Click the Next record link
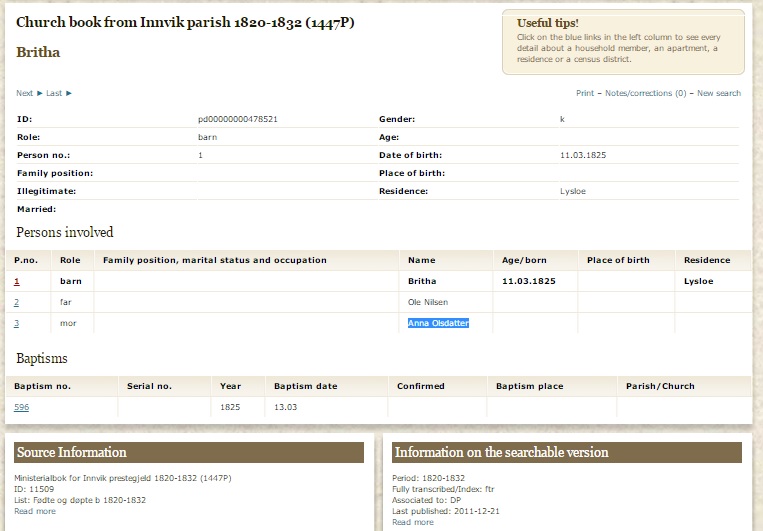Image resolution: width=763 pixels, height=531 pixels. click(x=25, y=93)
